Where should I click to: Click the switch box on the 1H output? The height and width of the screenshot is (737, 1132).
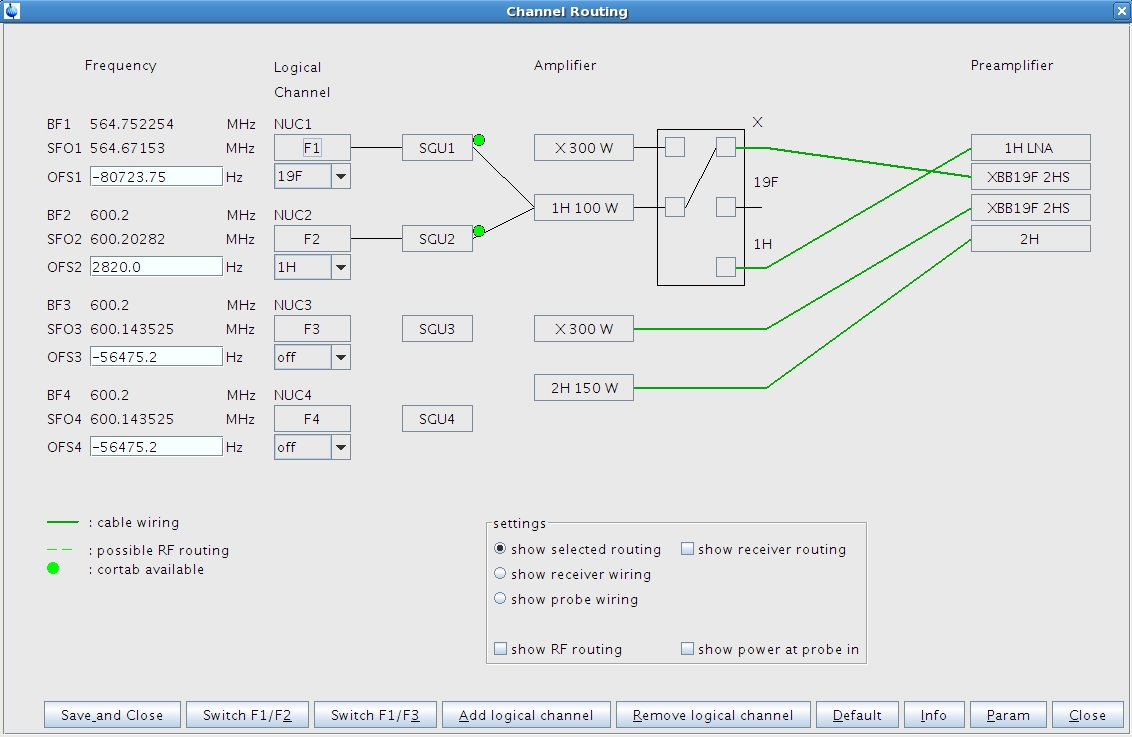coord(726,267)
